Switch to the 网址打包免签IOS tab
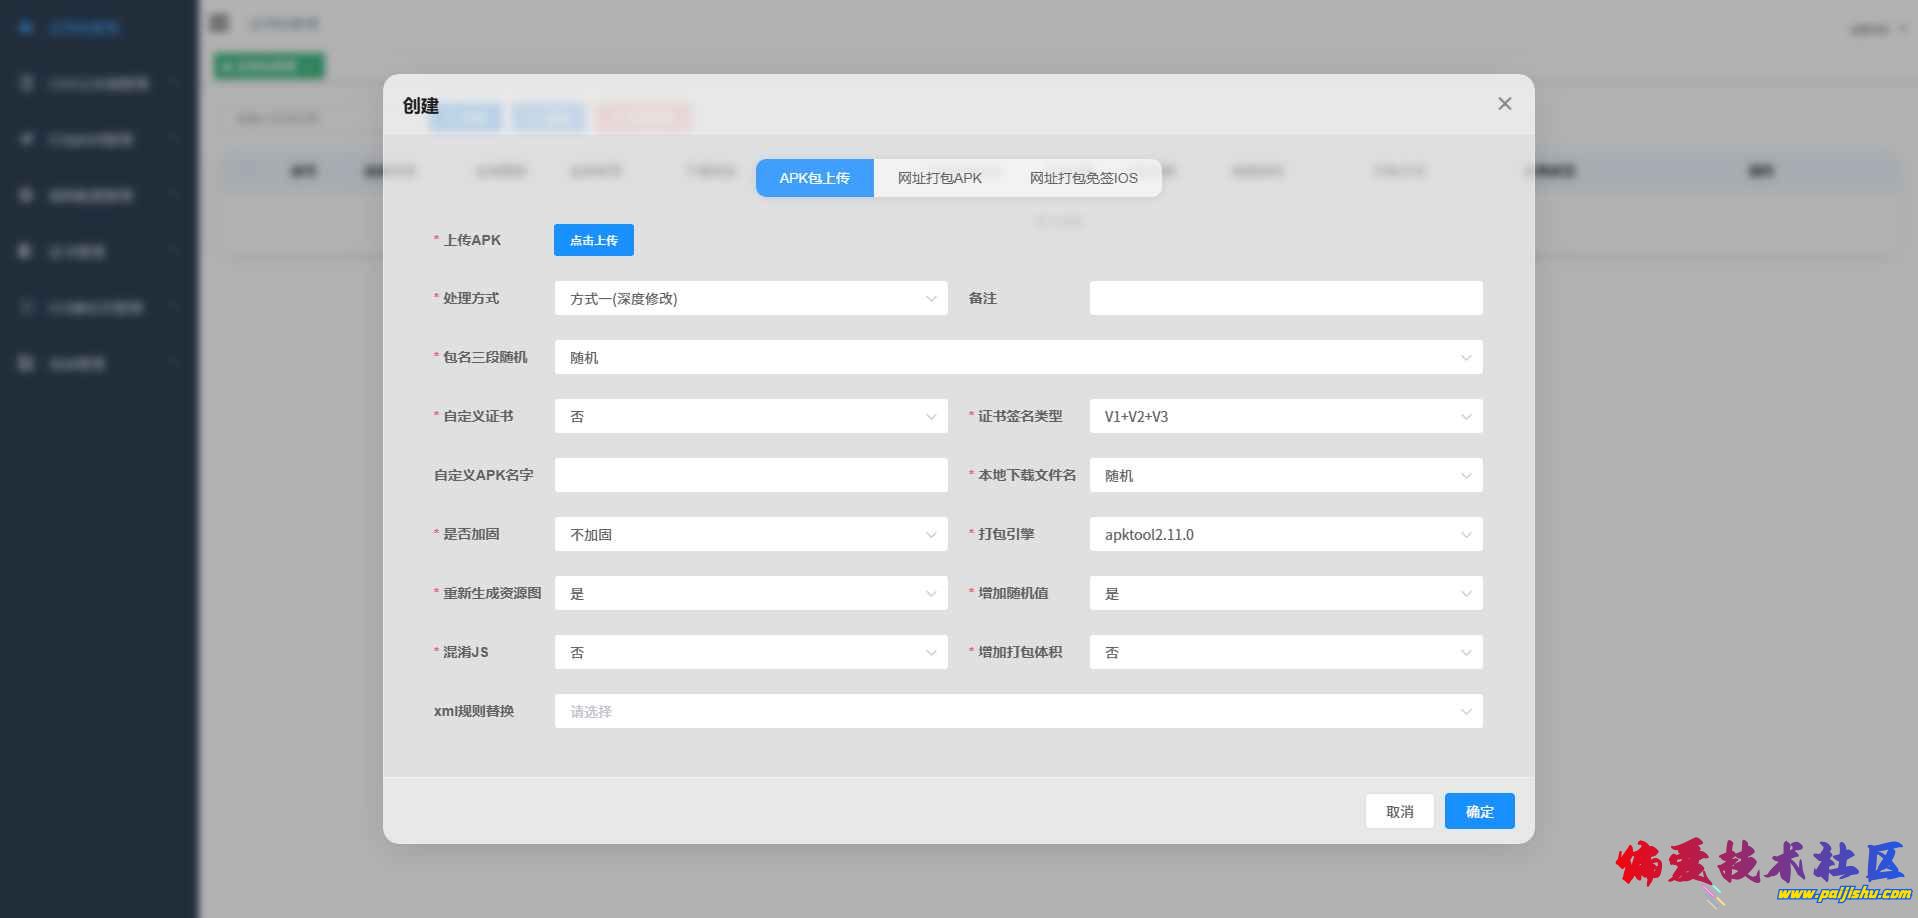 (x=1083, y=178)
